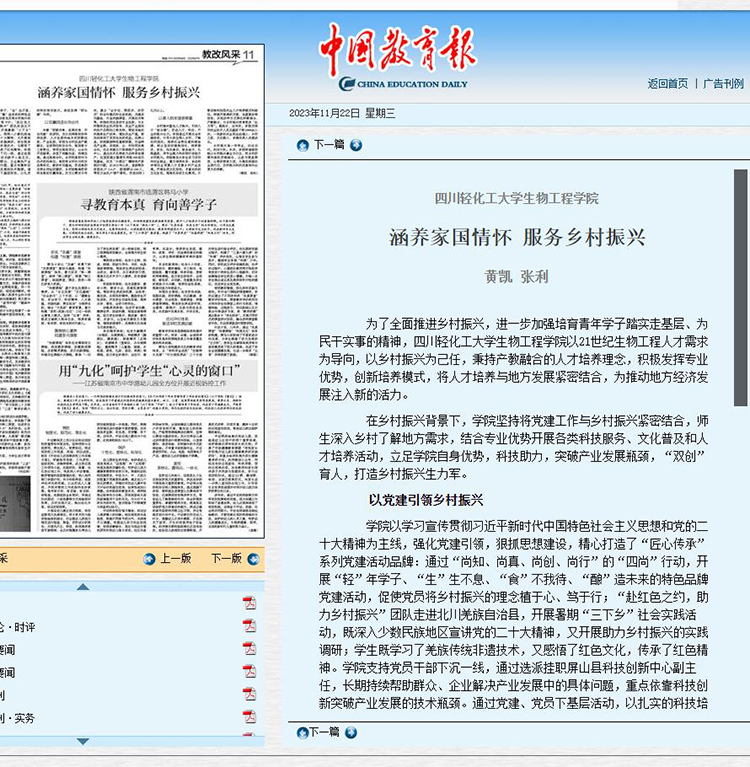Click the left arrow icon below the article
This screenshot has height=767, width=750.
click(x=303, y=732)
